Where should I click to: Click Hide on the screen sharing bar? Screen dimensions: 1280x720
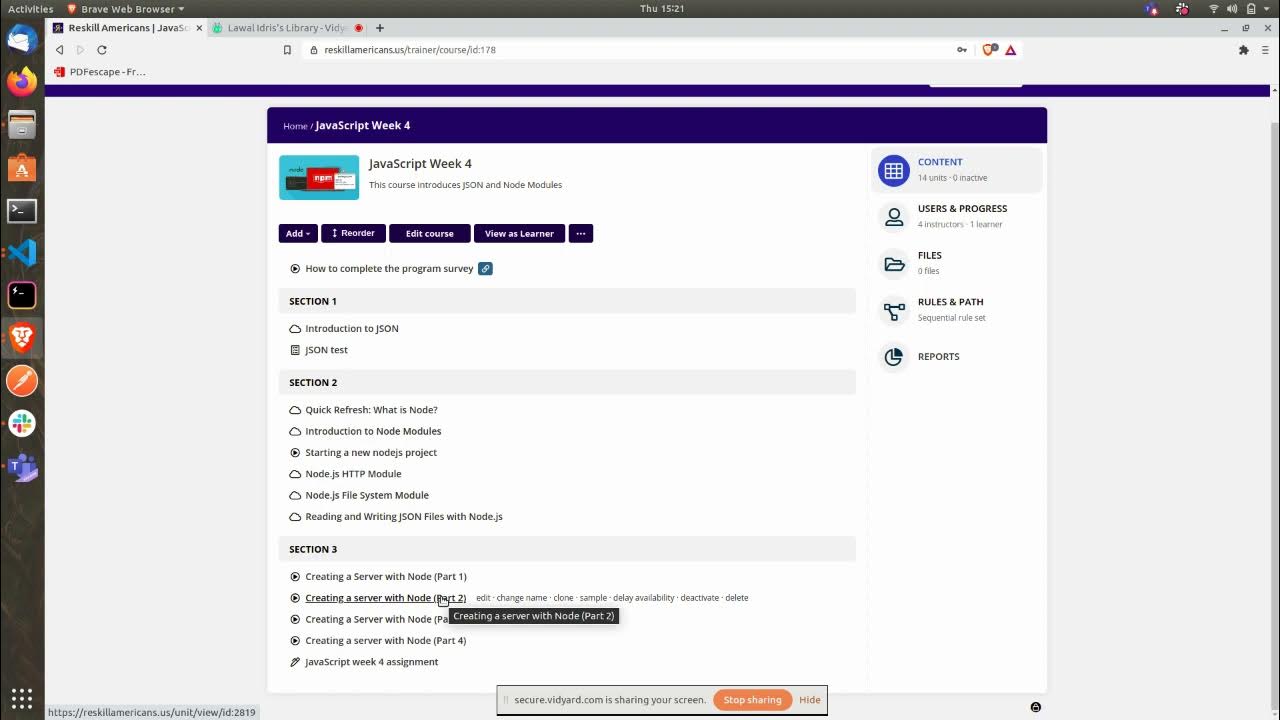(810, 700)
